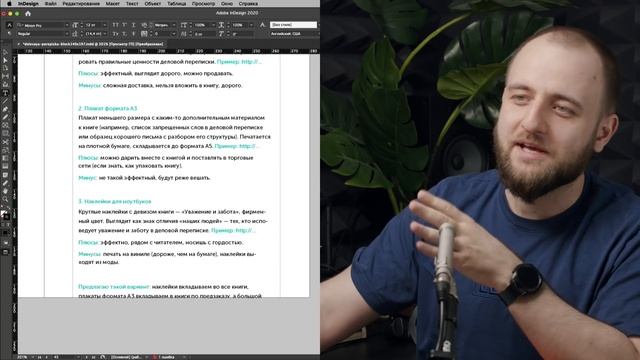Toggle screen mode at toolbox bottom
Viewport: 640px width, 360px height.
coord(5,252)
